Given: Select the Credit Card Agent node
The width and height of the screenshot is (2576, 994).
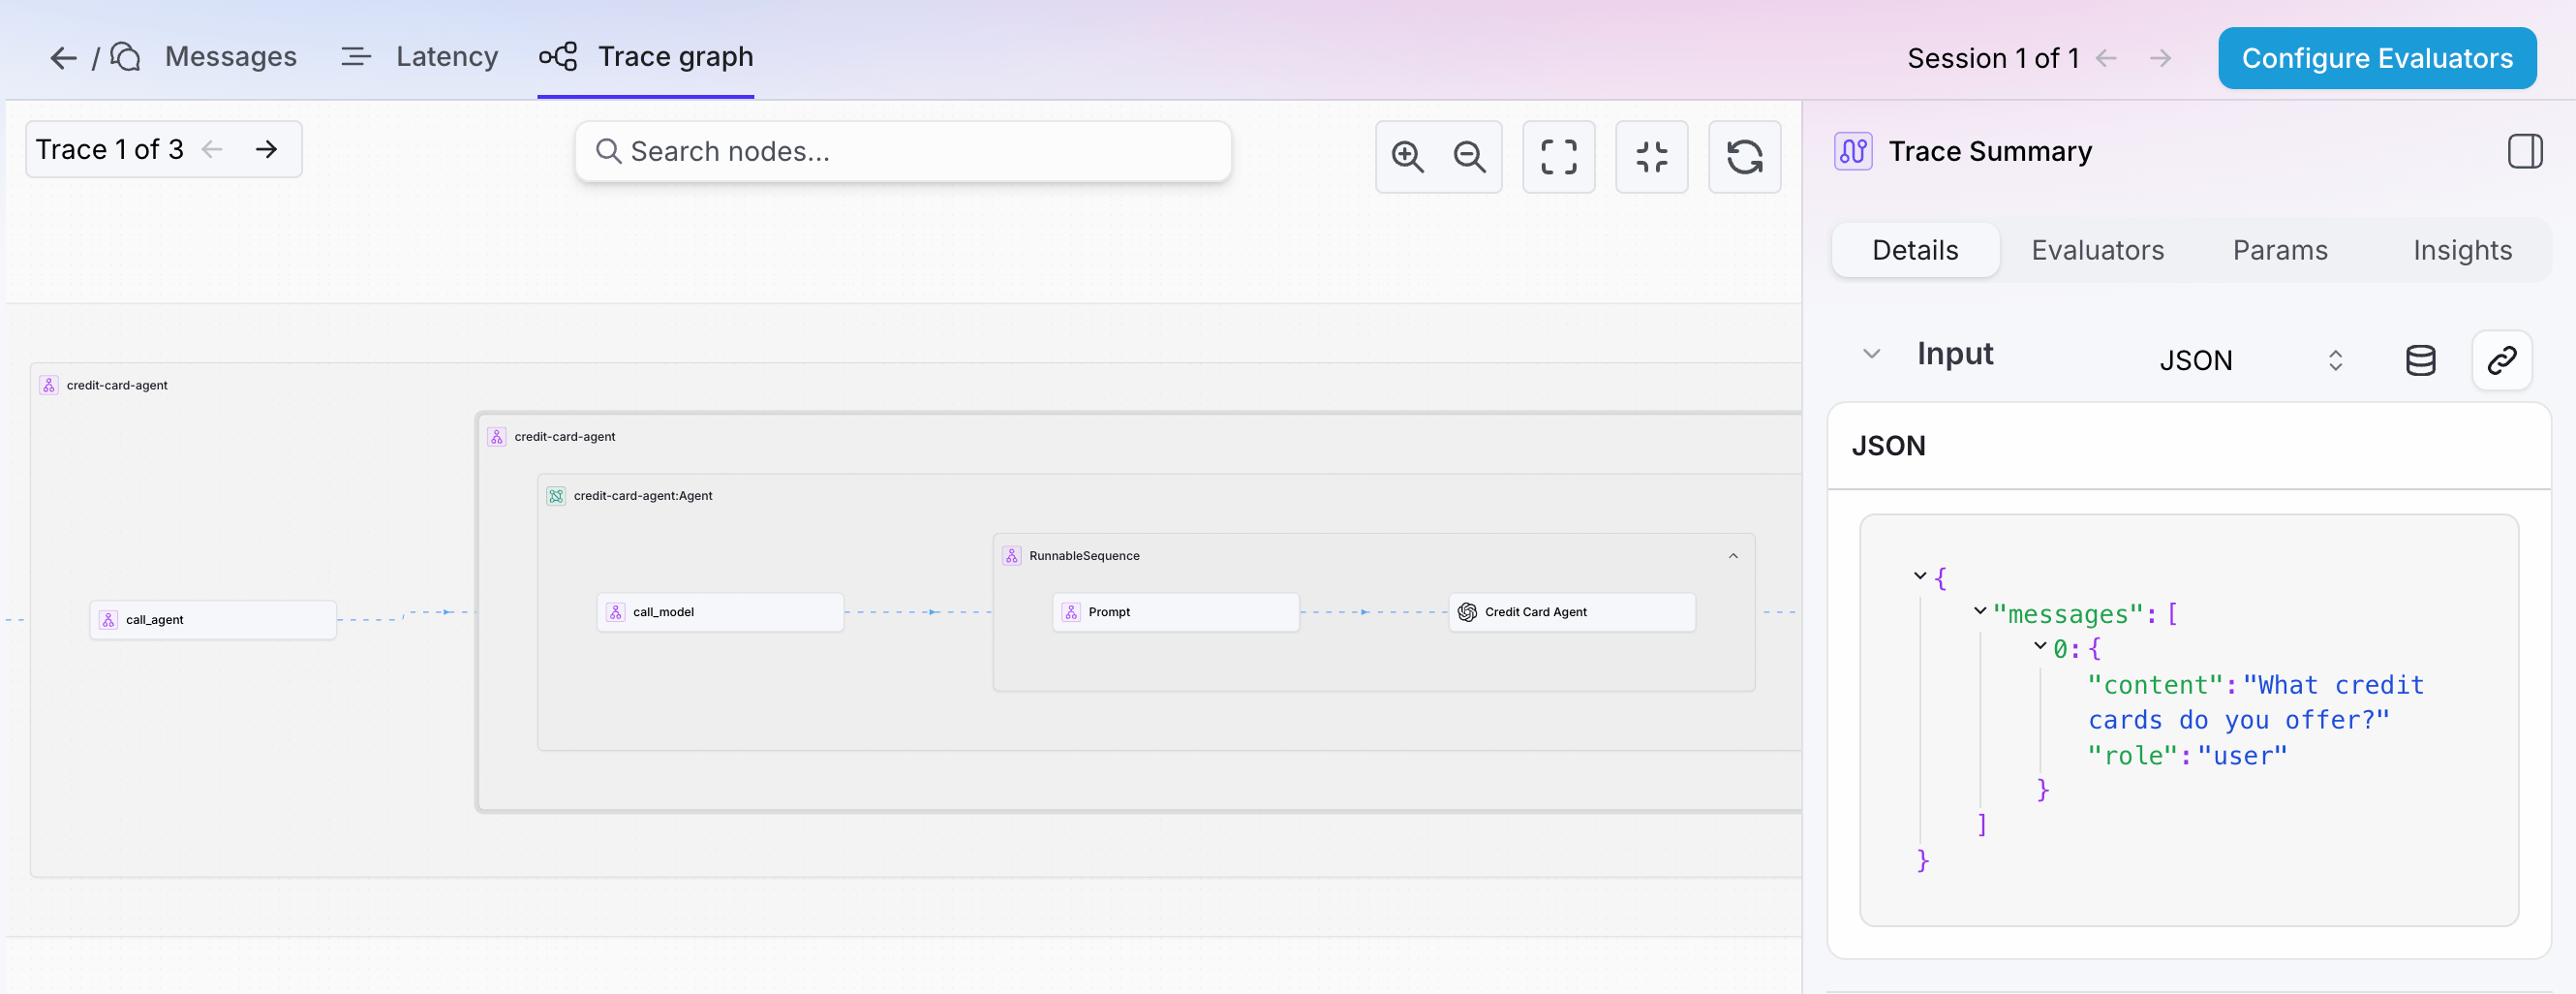Looking at the screenshot, I should [1571, 612].
